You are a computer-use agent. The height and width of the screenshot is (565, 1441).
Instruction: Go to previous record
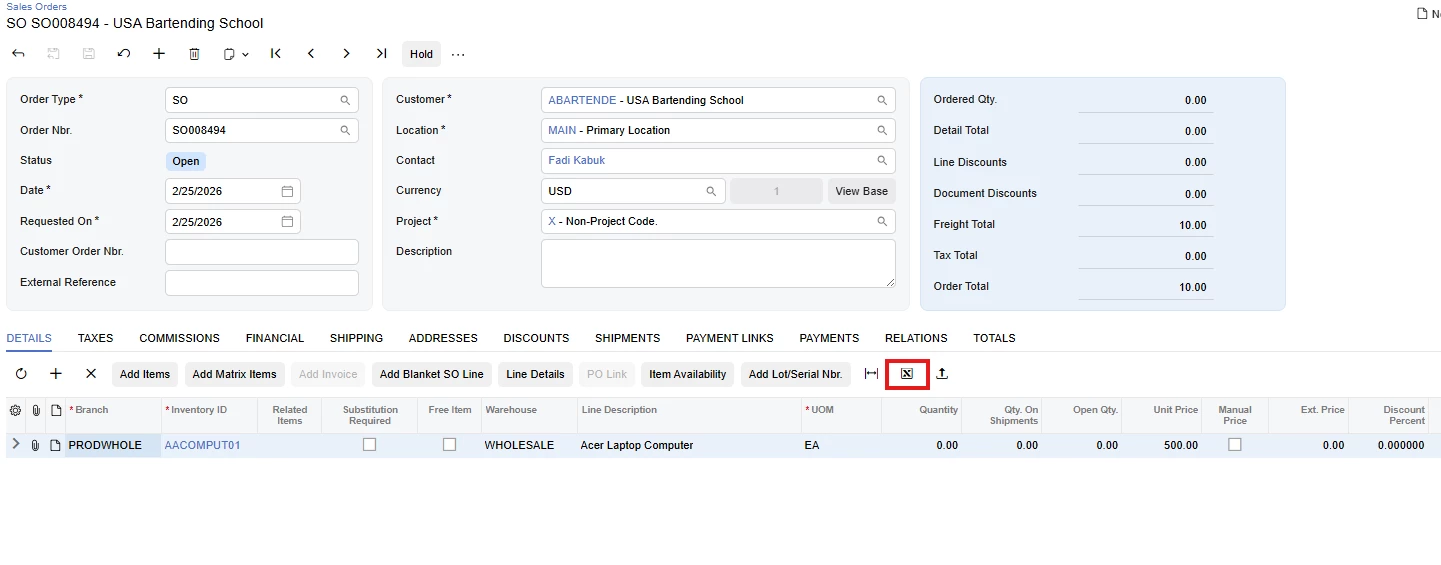pos(311,54)
